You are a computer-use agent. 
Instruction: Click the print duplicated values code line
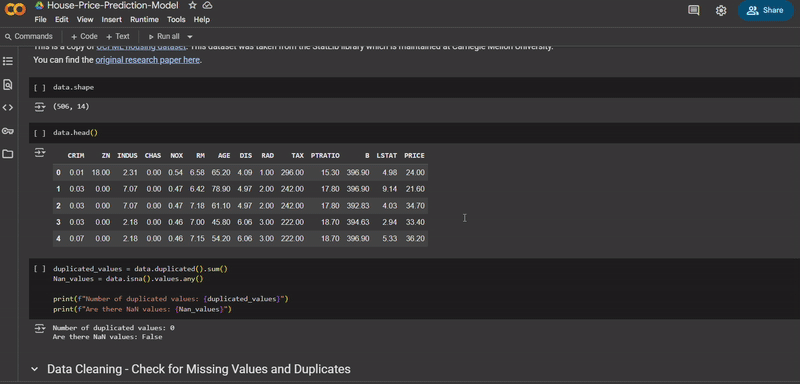(x=170, y=299)
